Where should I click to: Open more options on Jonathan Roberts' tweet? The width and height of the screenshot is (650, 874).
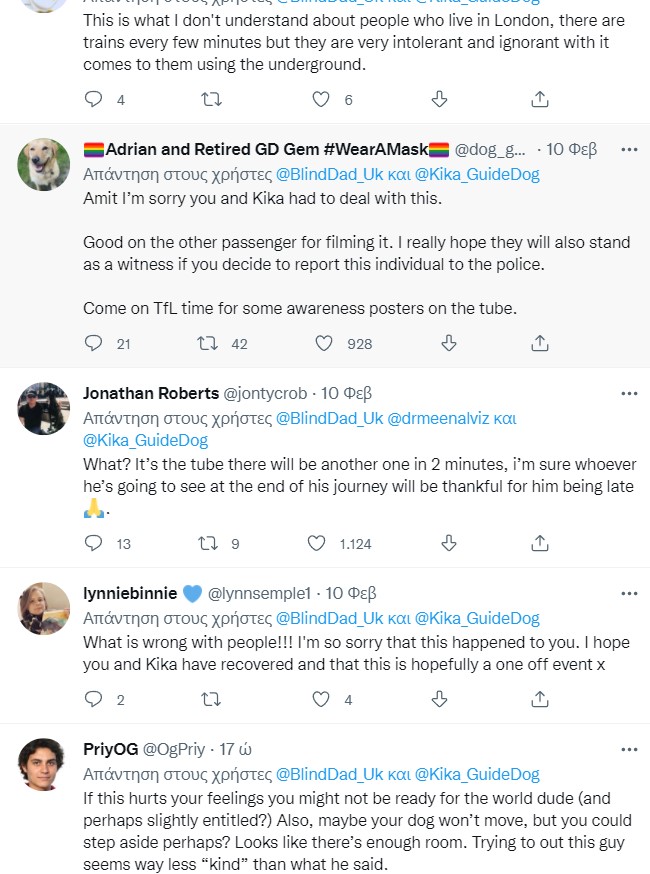(629, 393)
